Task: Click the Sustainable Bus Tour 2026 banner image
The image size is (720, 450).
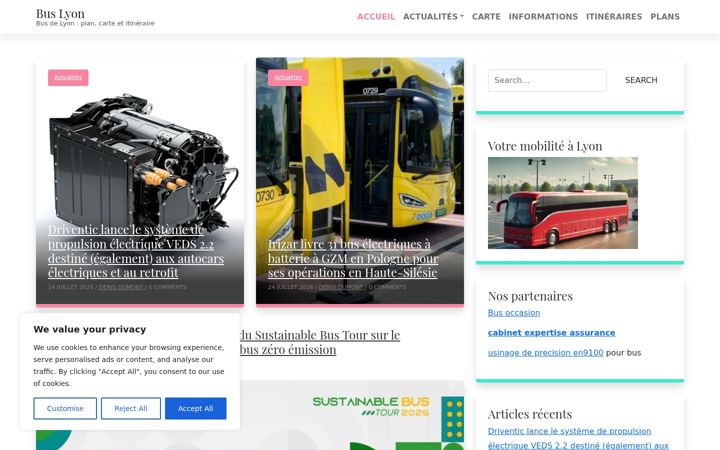Action: (x=352, y=415)
